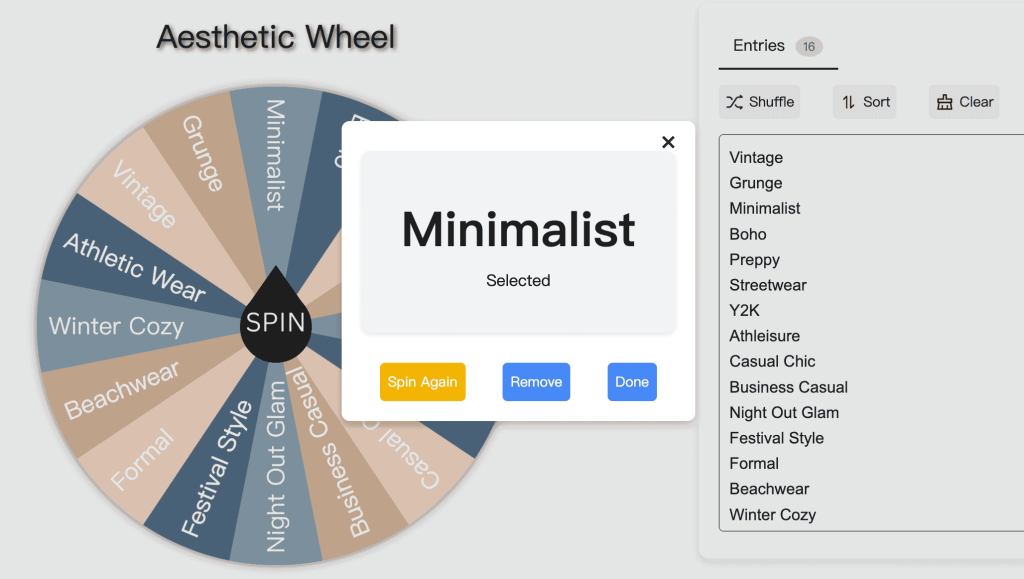
Task: Click the shuffle arrows icon
Action: tap(735, 102)
